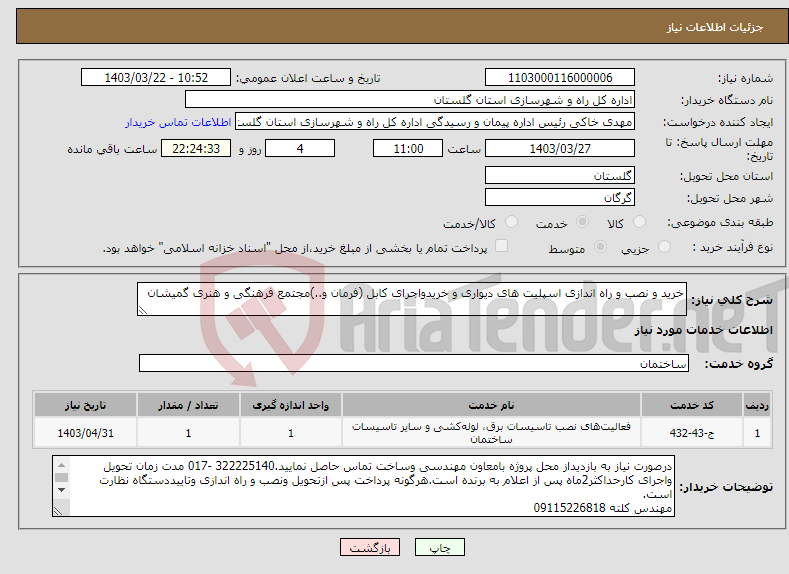789x574 pixels.
Task: Select the کالا/خدمت radio option
Action: [x=511, y=222]
